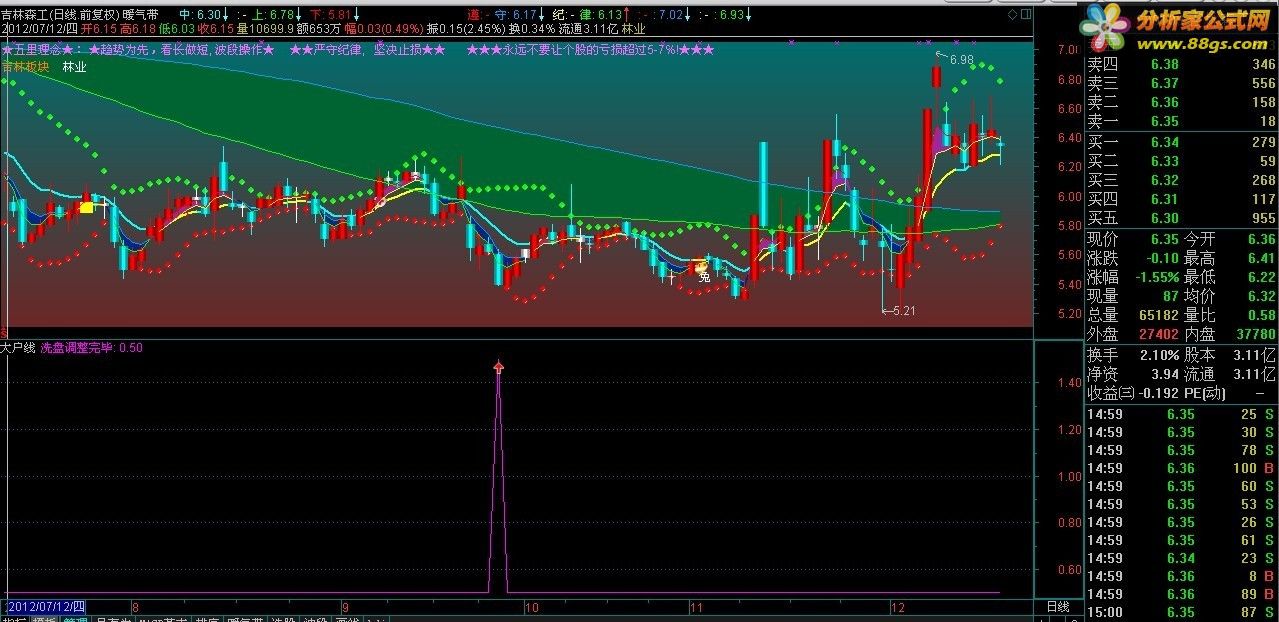Screen dimensions: 1279x622
Task: Open the 吉林板块 sector label
Action: [x=26, y=66]
